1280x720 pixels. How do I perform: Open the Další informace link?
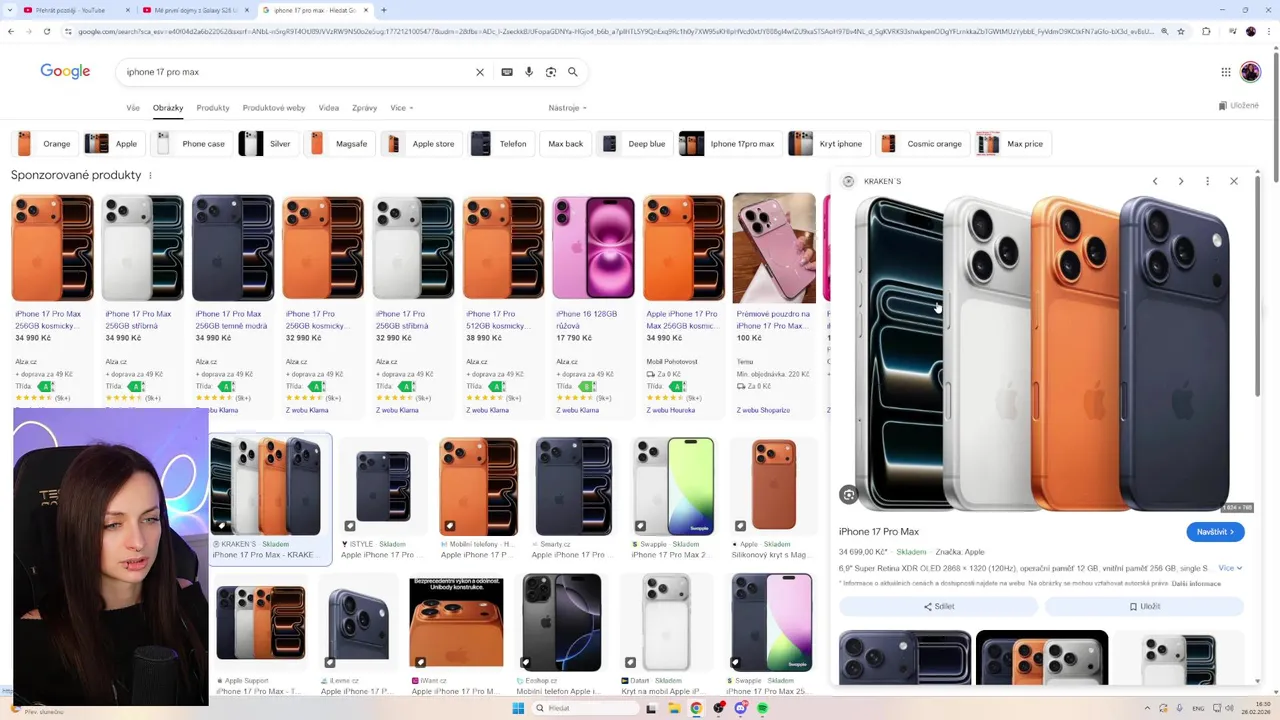click(1196, 583)
